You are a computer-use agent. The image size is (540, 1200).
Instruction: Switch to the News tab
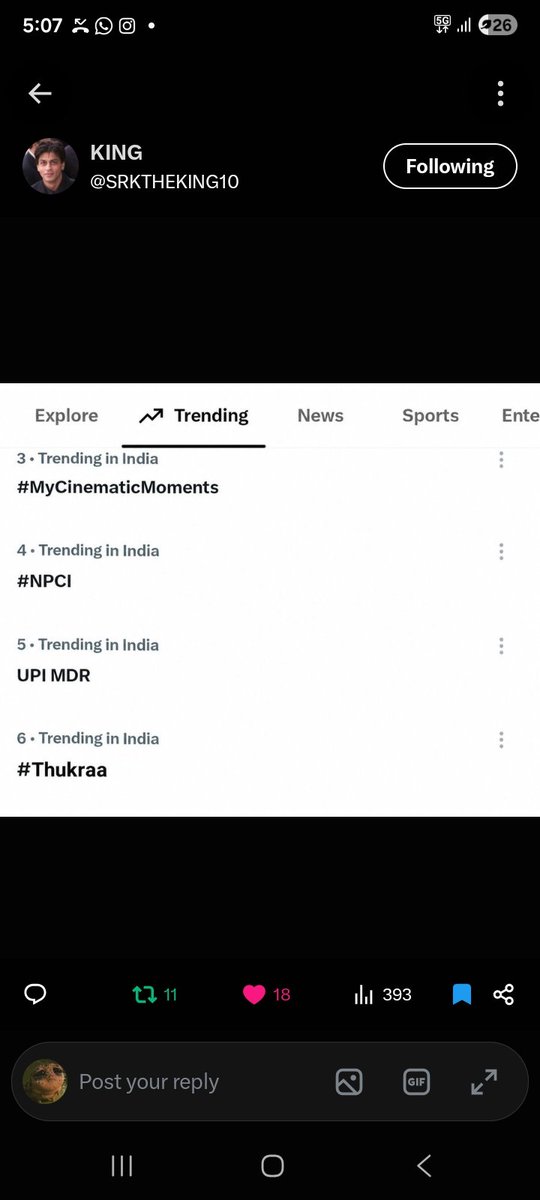(320, 415)
